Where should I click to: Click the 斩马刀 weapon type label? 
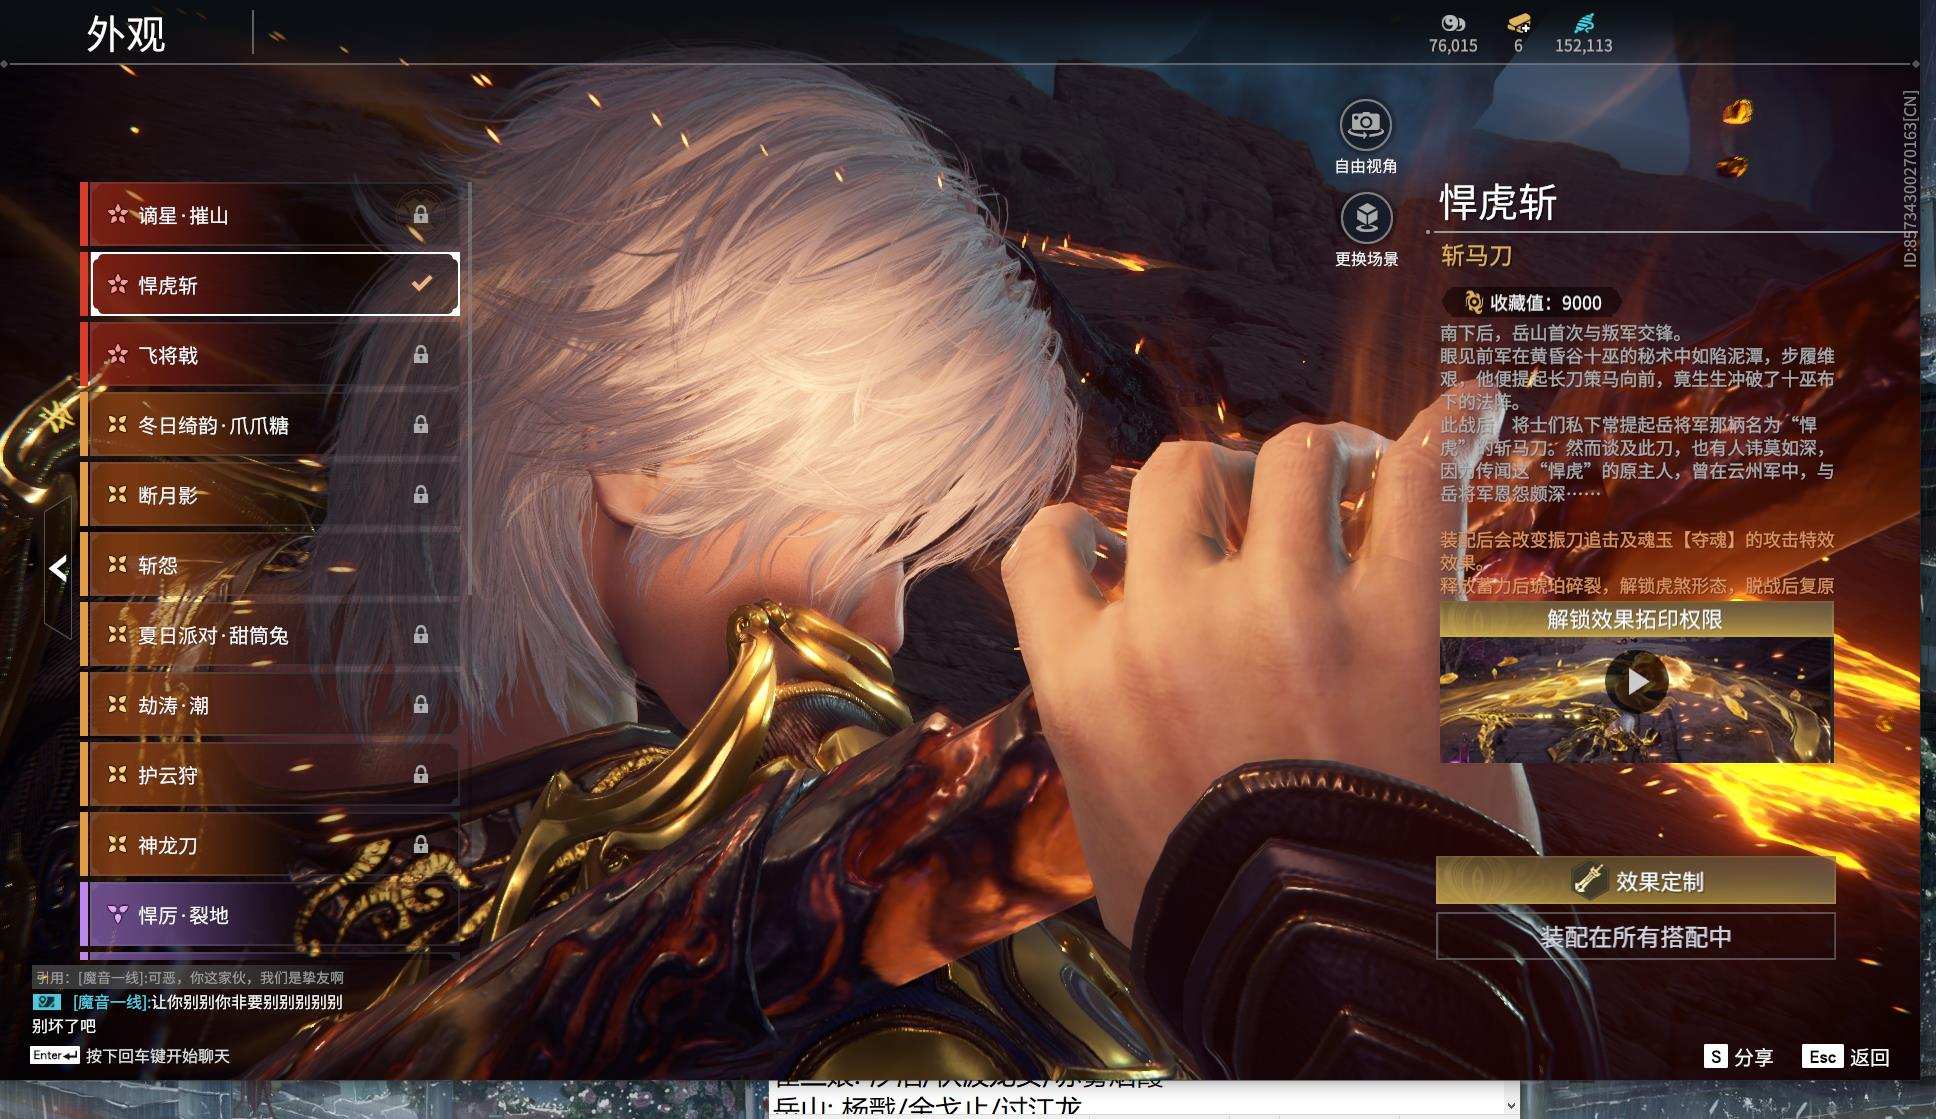point(1476,256)
